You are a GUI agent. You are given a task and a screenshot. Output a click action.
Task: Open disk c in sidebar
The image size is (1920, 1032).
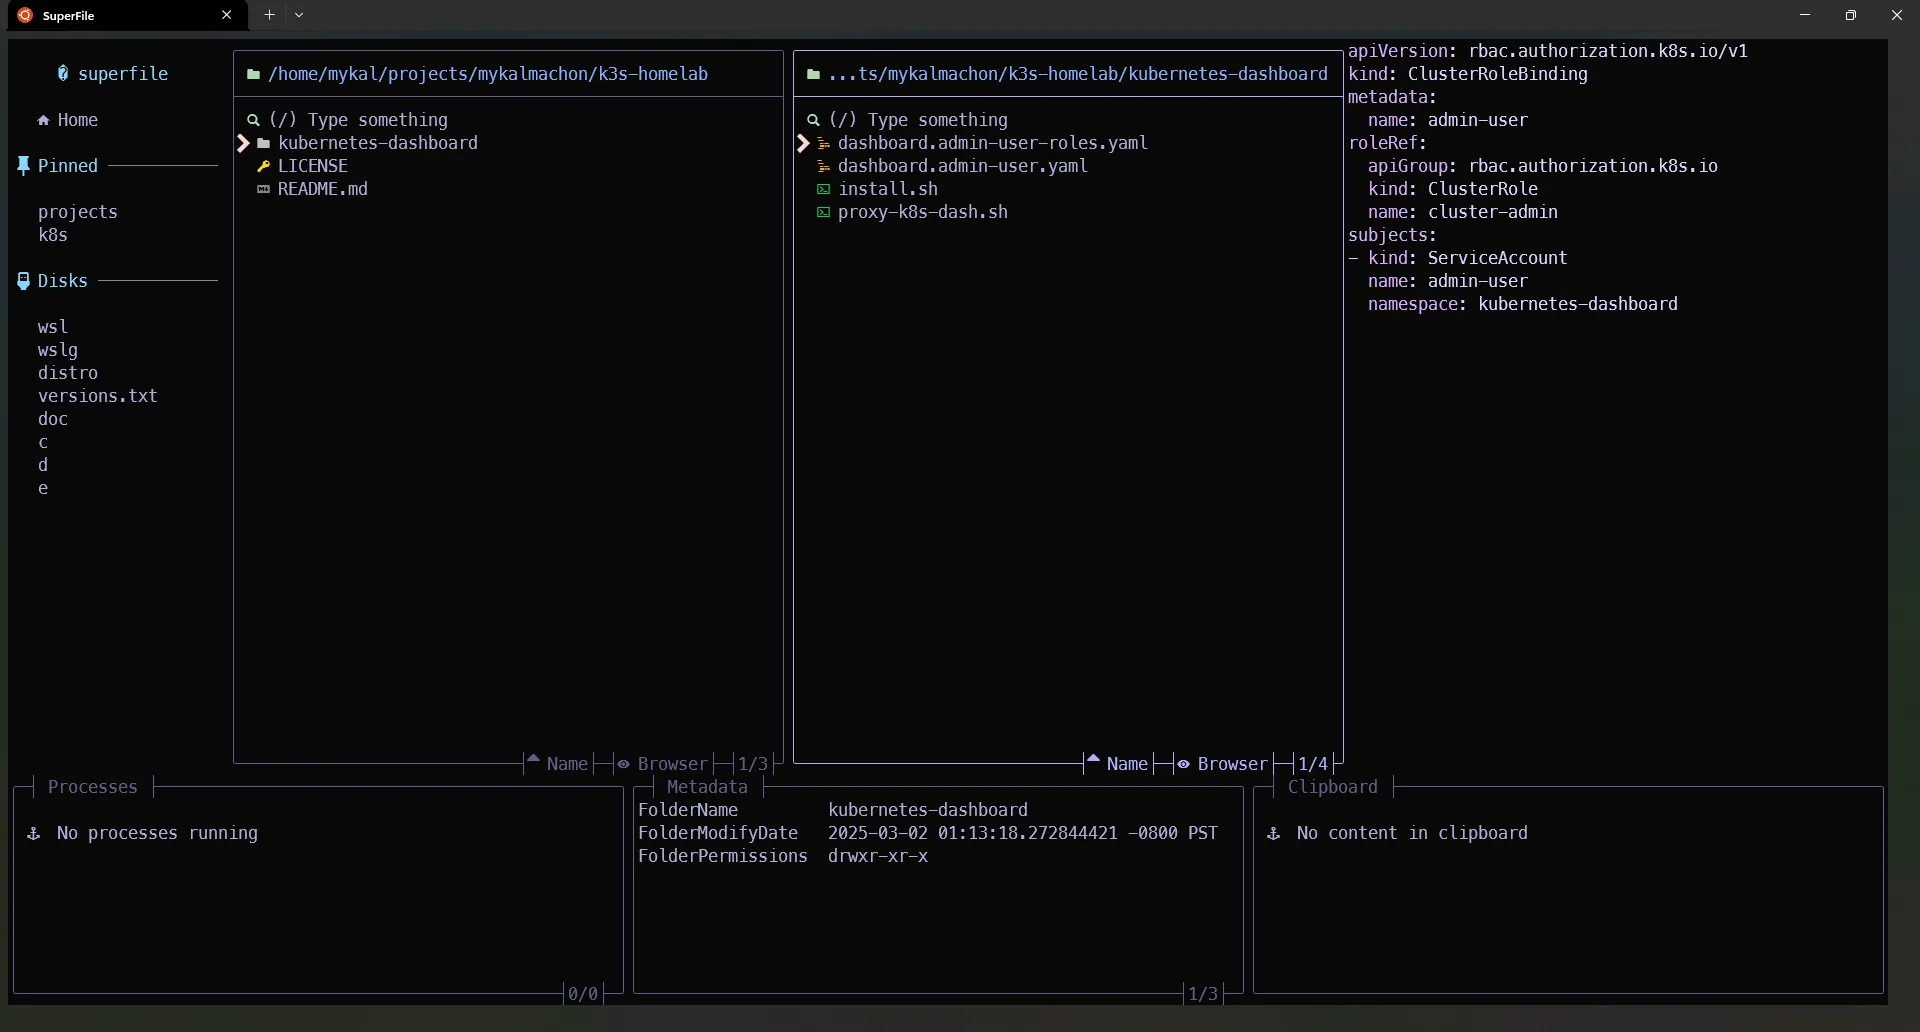(43, 442)
